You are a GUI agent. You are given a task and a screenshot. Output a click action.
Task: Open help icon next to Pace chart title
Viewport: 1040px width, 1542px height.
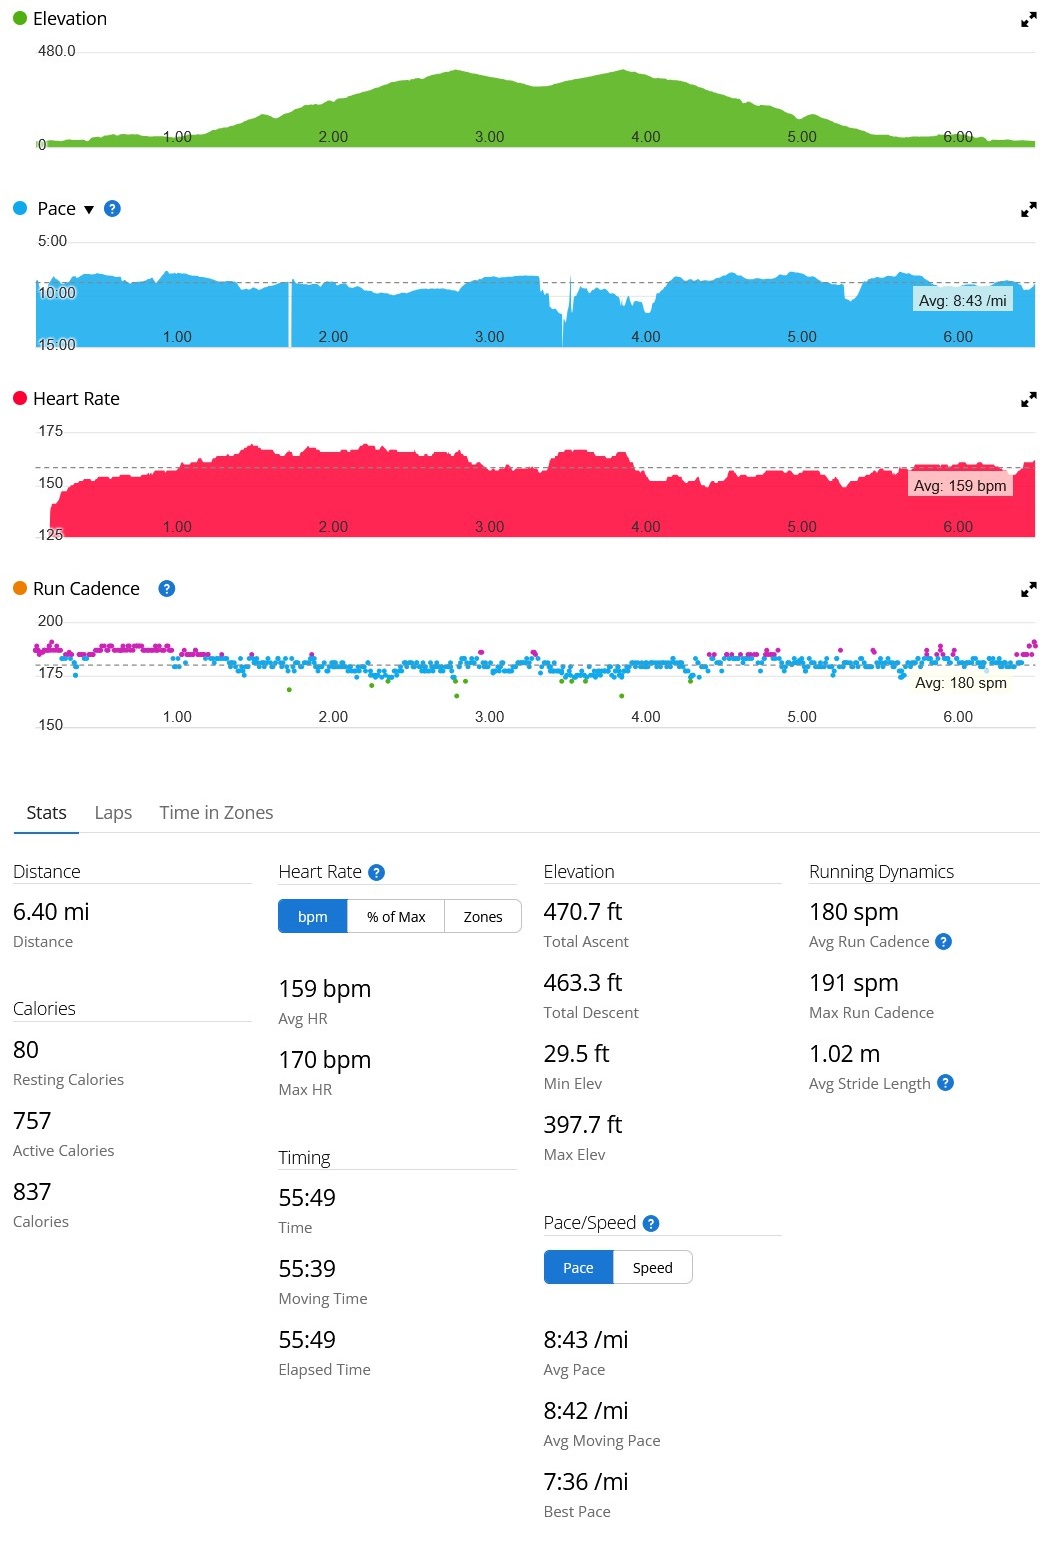point(112,208)
